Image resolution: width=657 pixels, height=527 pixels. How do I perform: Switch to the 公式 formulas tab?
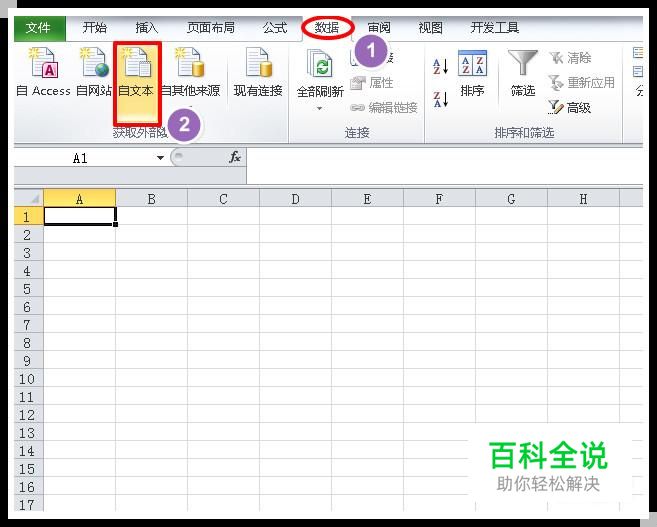(275, 28)
